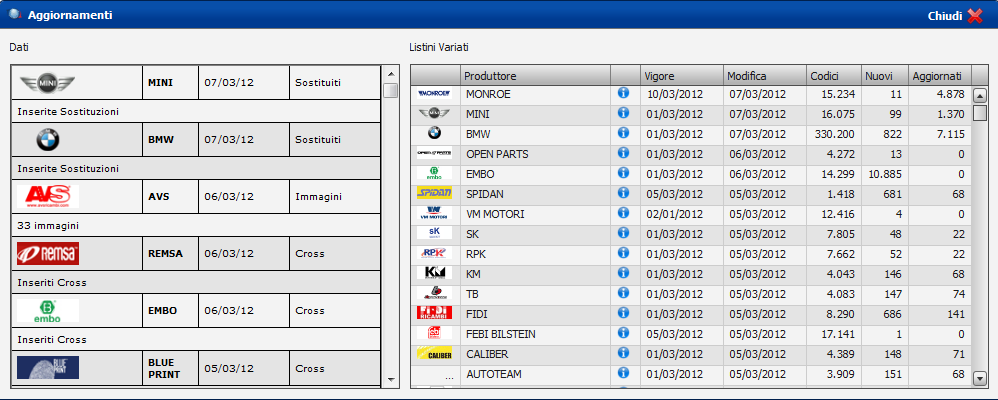Click the 16.075 codici value
This screenshot has height=400, width=998.
pyautogui.click(x=838, y=114)
